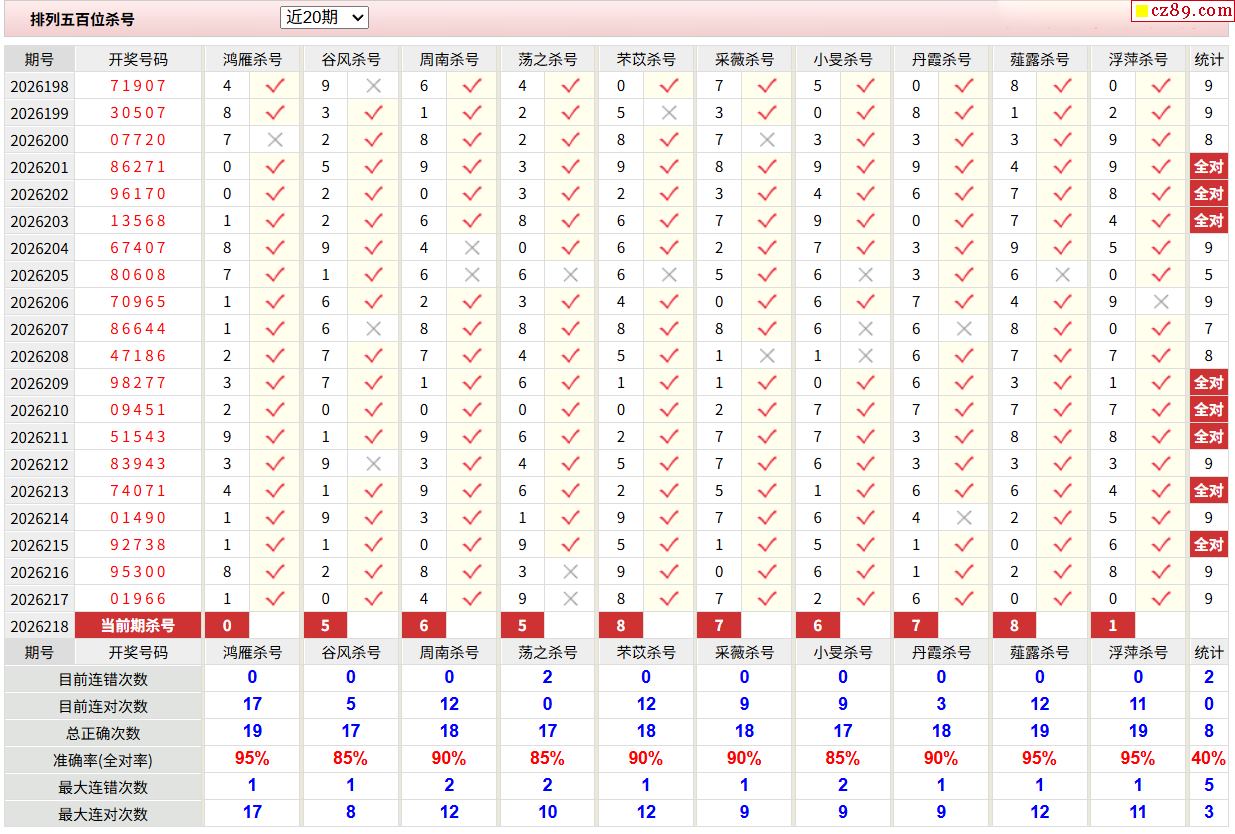The height and width of the screenshot is (834, 1235).
Task: Click the red checkmark in 2026198 鸿雁杀号 column
Action: tap(275, 86)
